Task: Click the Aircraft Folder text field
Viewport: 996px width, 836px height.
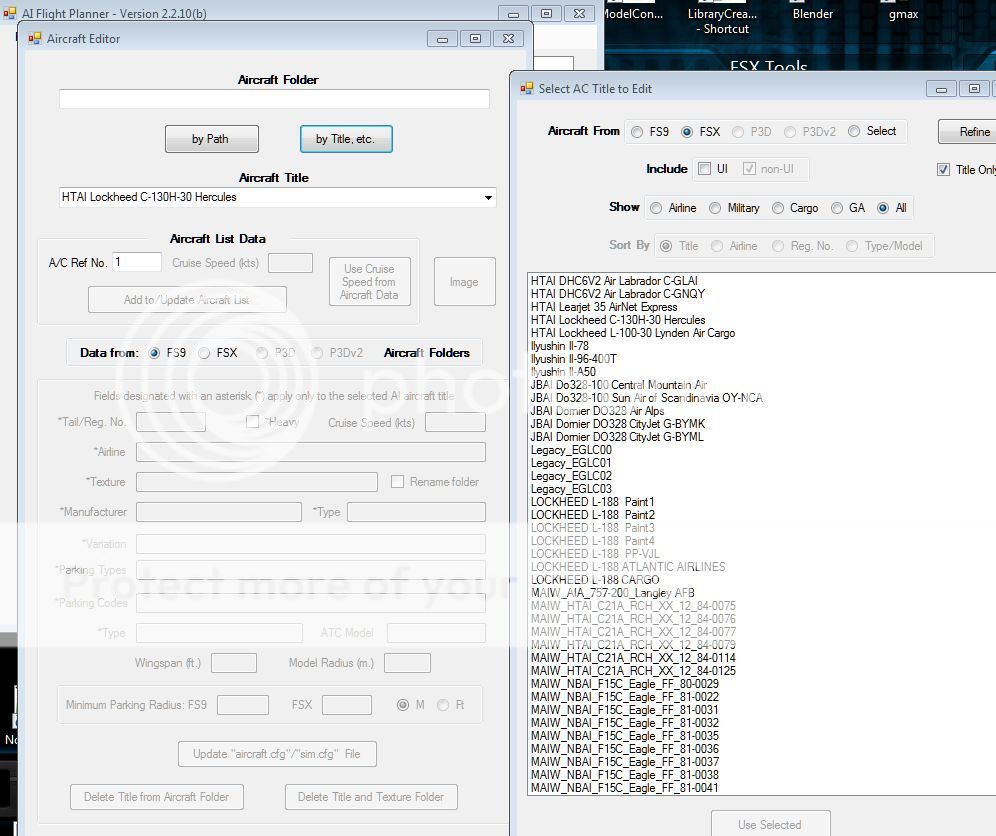Action: (x=274, y=99)
